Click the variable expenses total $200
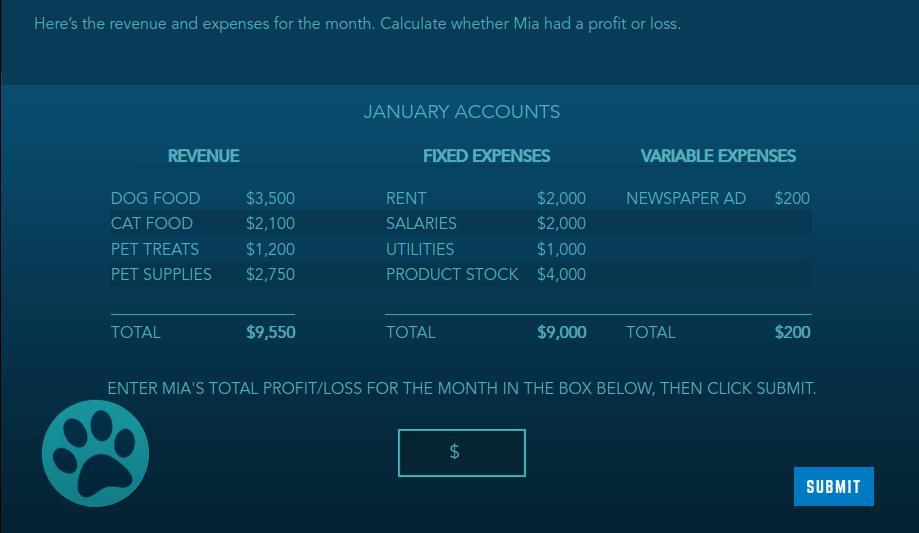The height and width of the screenshot is (533, 919). click(x=792, y=332)
